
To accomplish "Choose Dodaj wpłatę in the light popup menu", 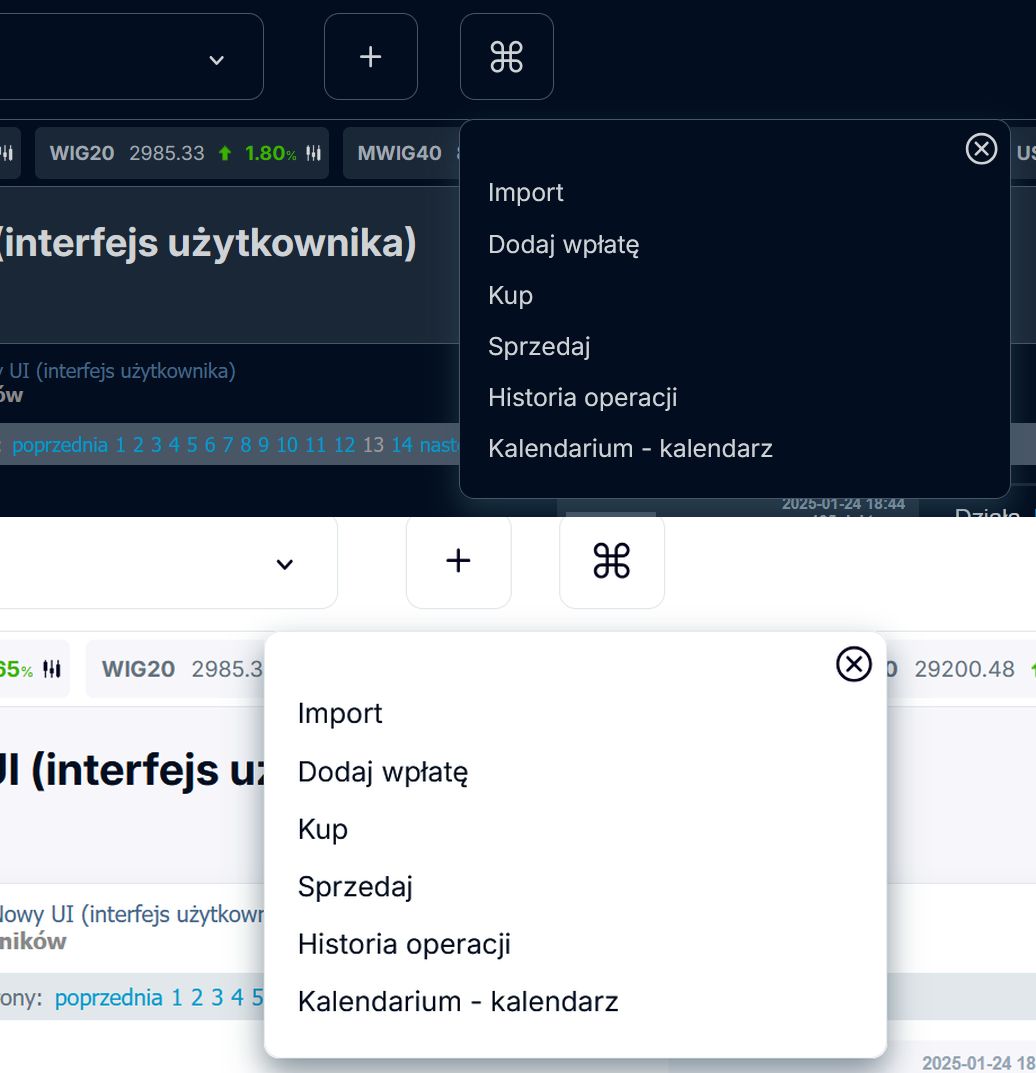I will click(383, 772).
